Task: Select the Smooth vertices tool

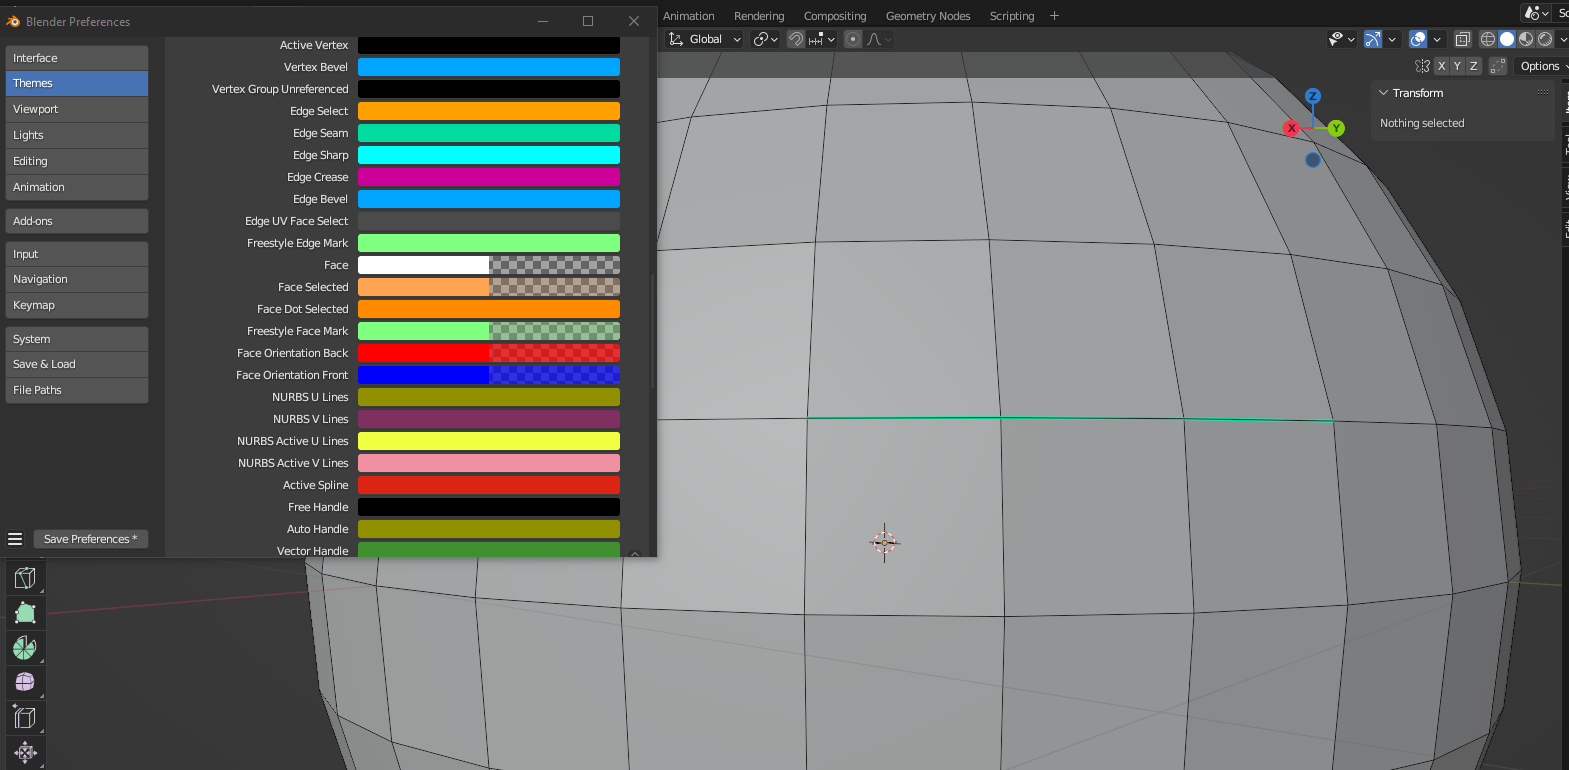Action: tap(25, 682)
